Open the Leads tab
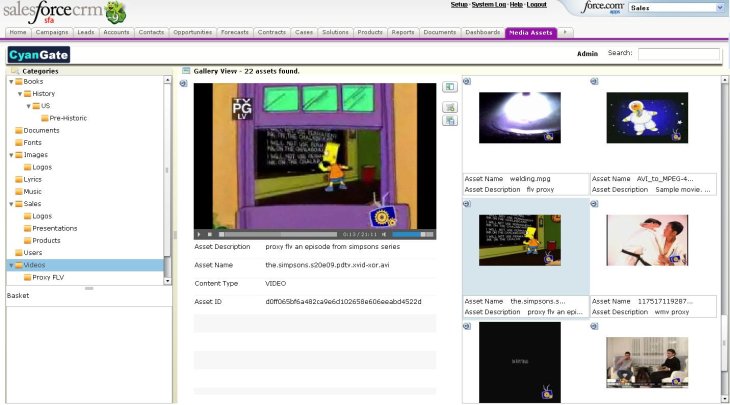 pos(86,32)
